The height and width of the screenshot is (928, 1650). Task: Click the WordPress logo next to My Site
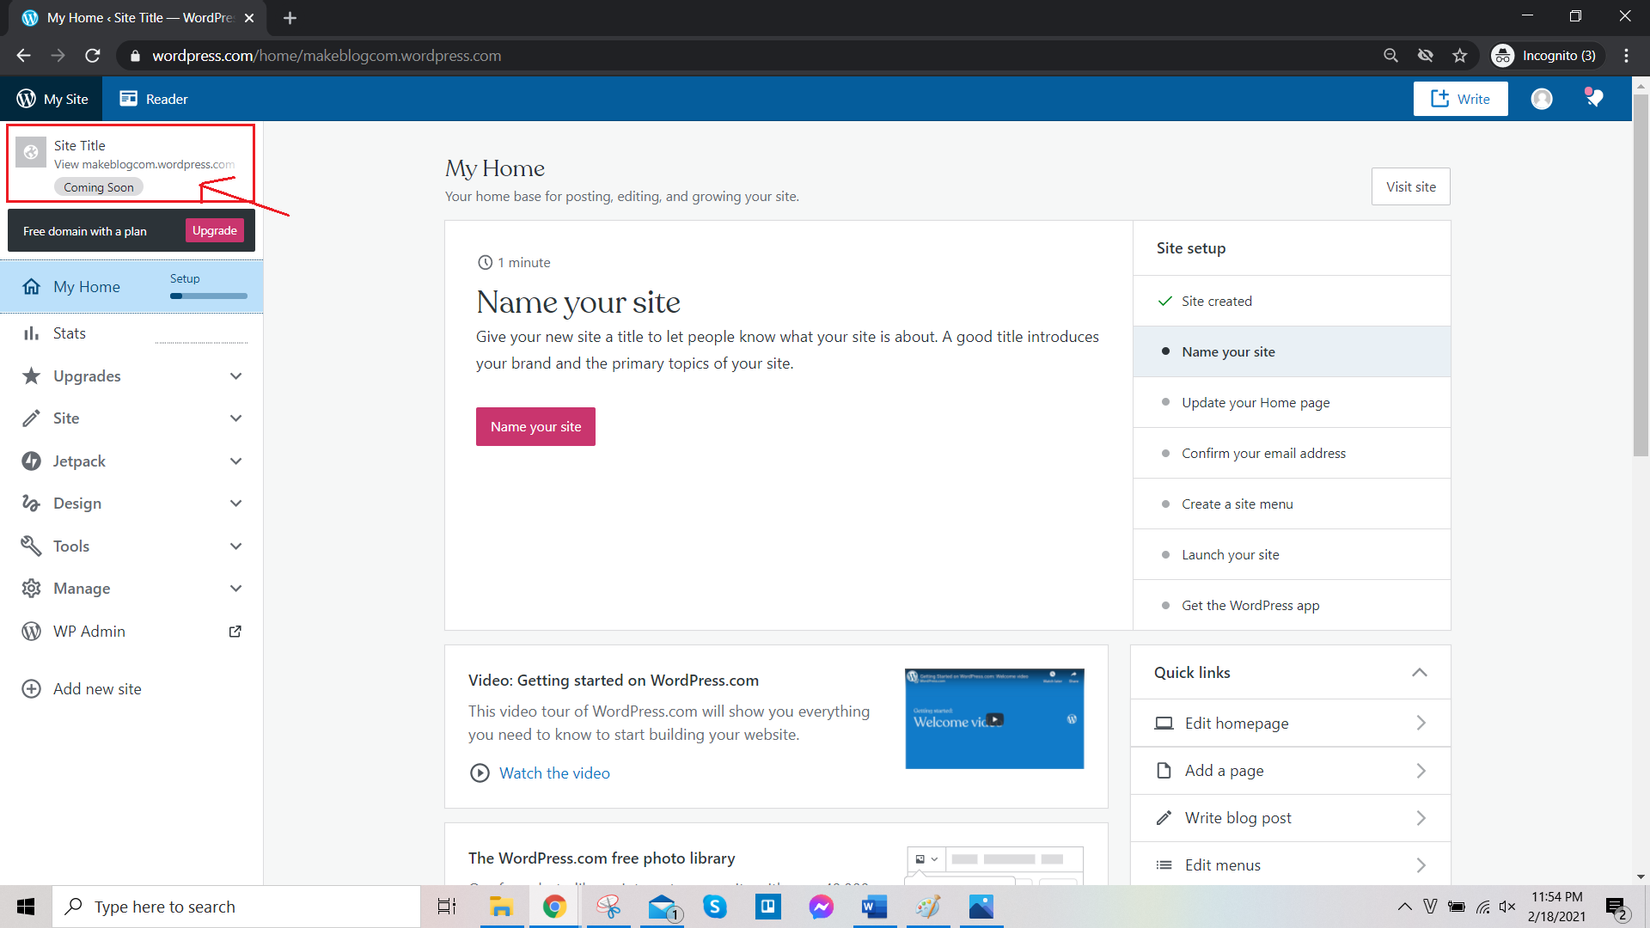(x=26, y=98)
